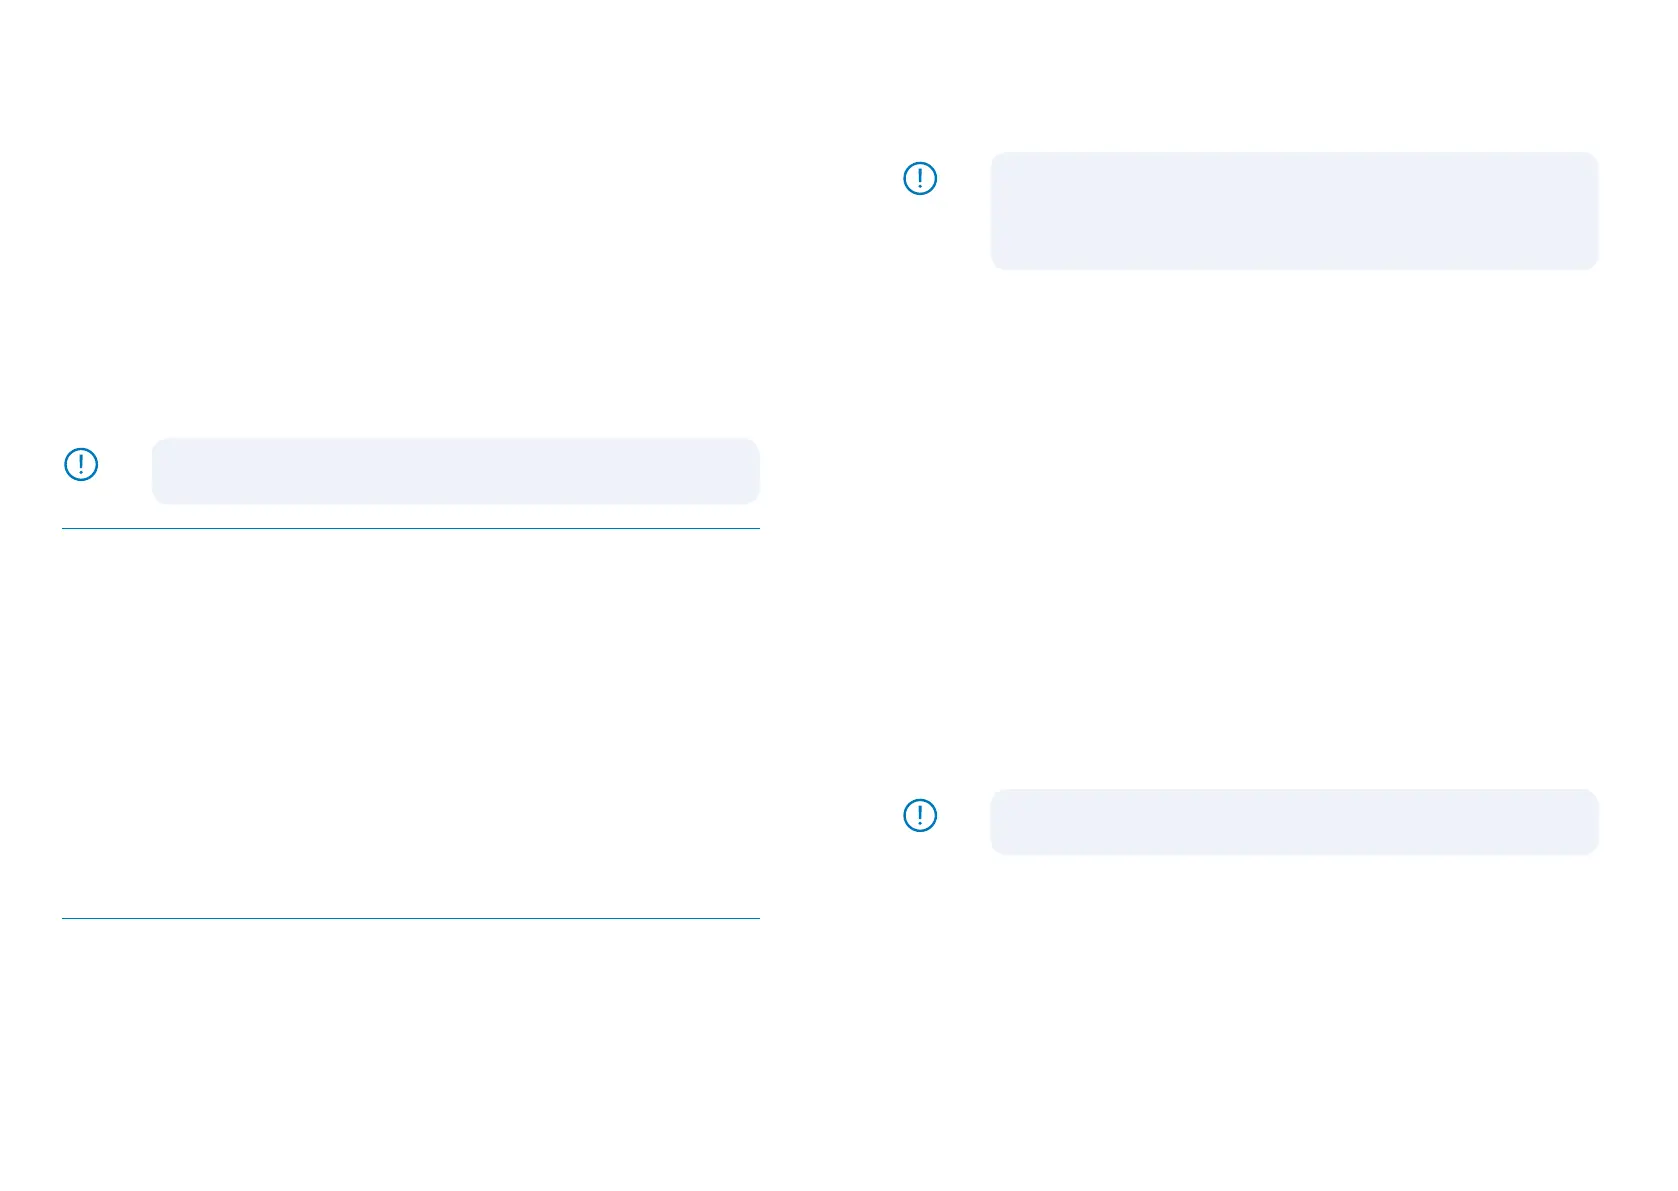The width and height of the screenshot is (1678, 1191).
Task: Click the gray box right of the left-column exclamation icon
Action: (x=455, y=471)
